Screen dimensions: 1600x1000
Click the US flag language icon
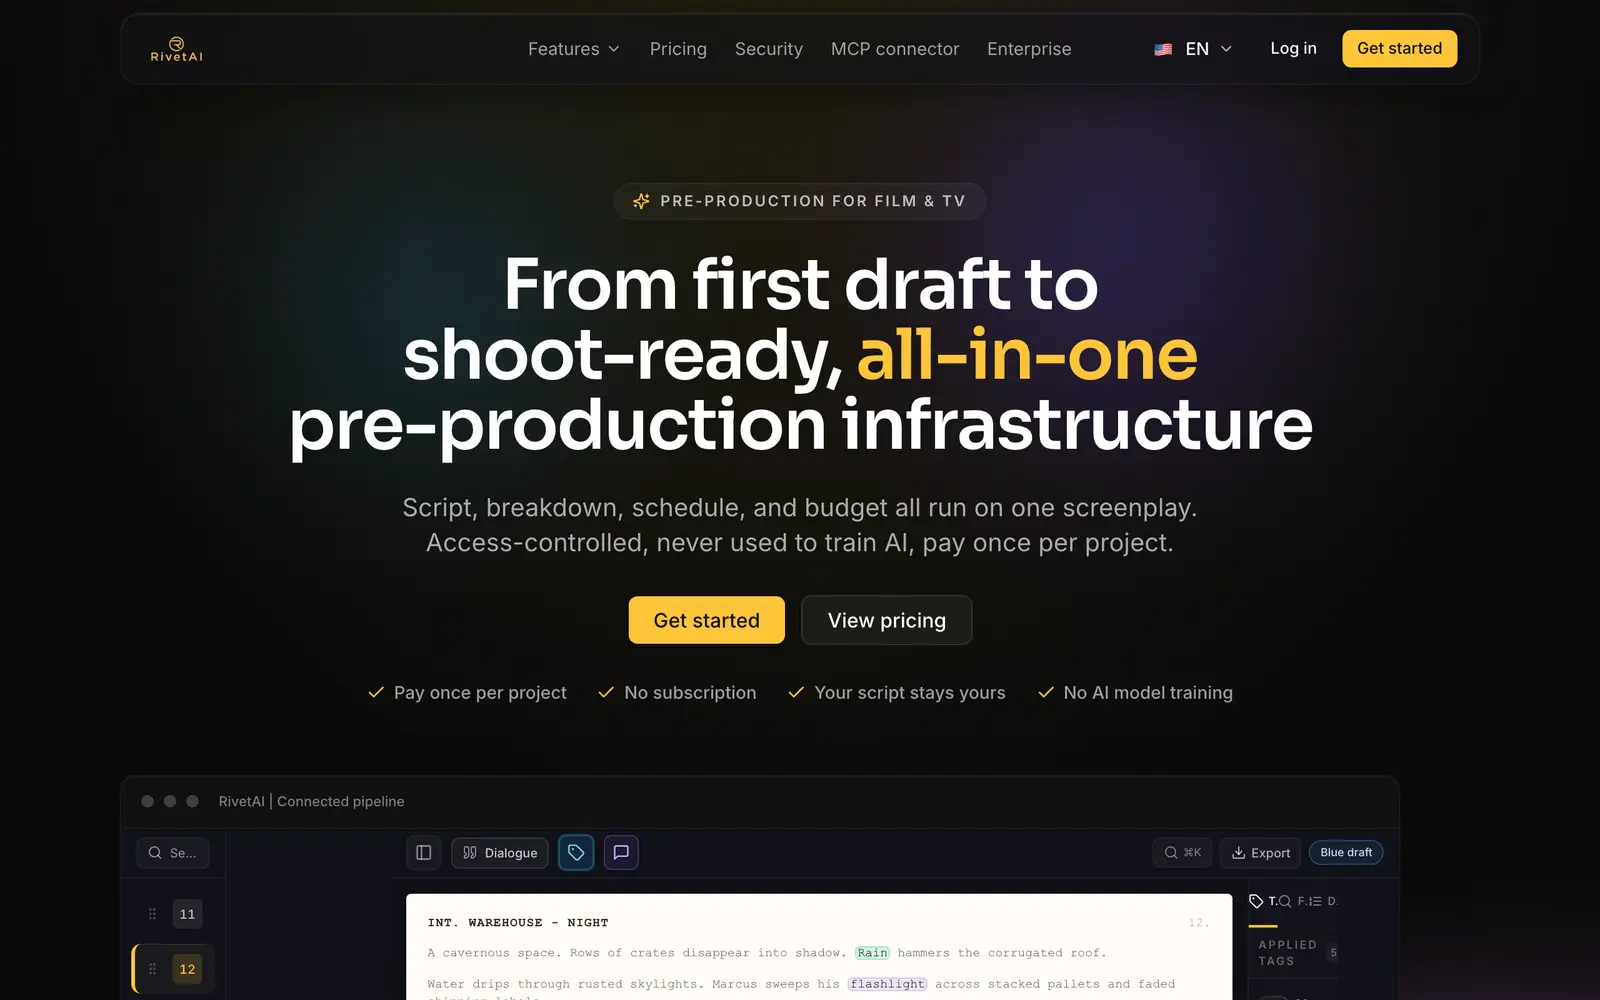pyautogui.click(x=1163, y=49)
